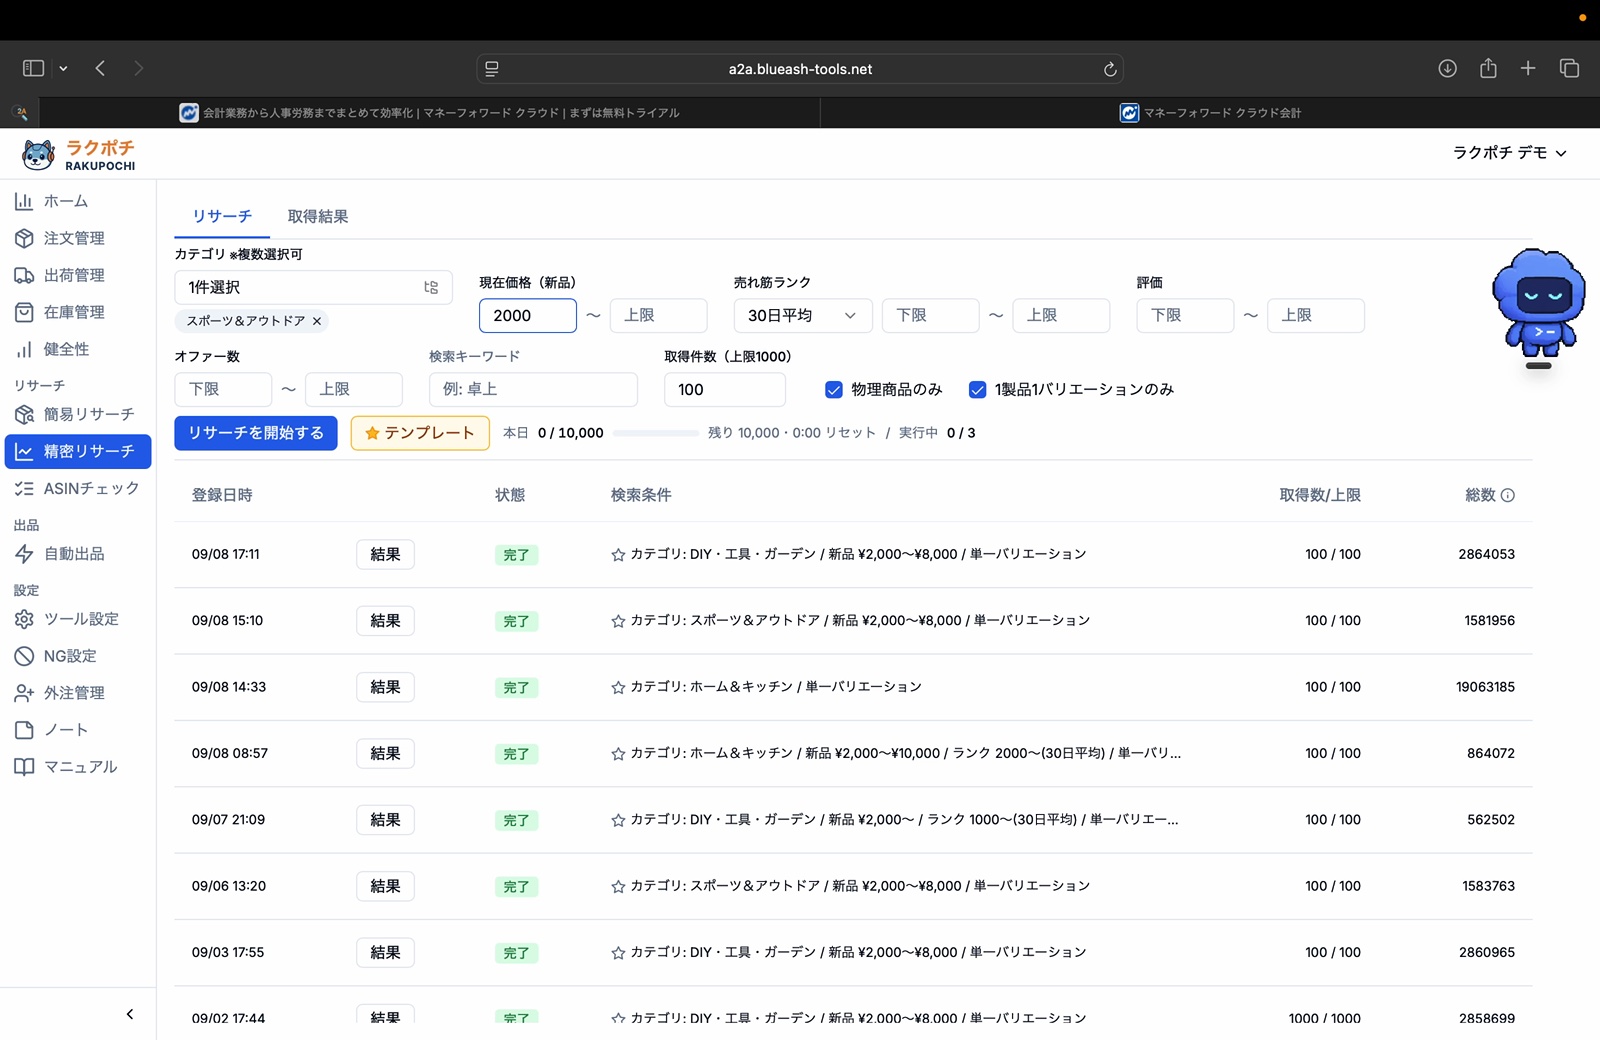Star the 09/08 15:10 search condition
Screen dimensions: 1600x1040
pyautogui.click(x=618, y=621)
